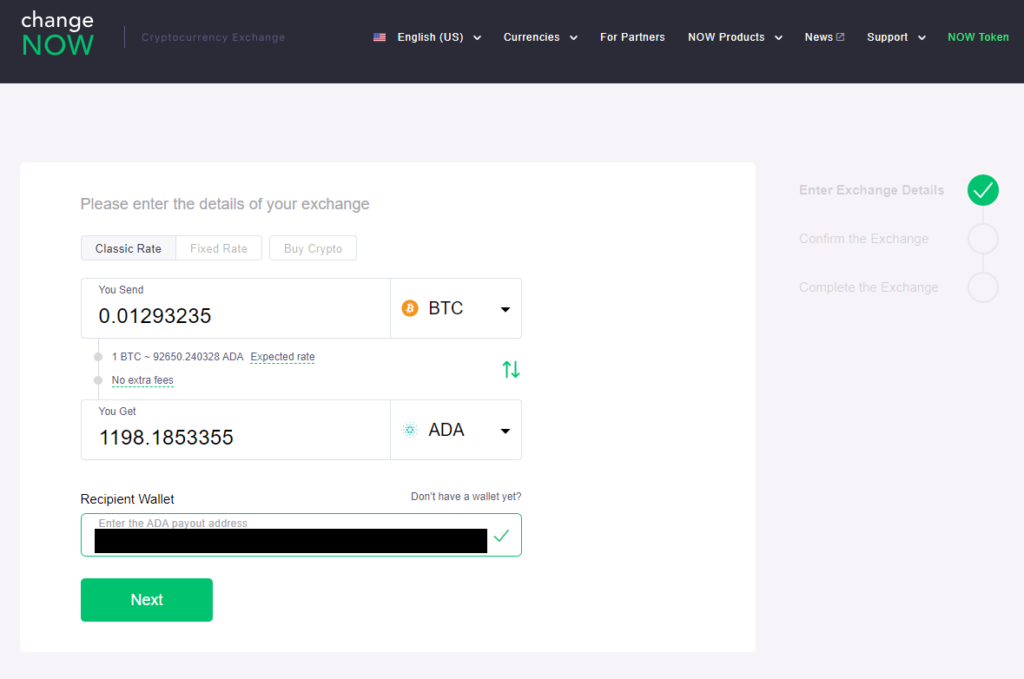Click the ADA payout address field
The image size is (1024, 679).
point(301,535)
